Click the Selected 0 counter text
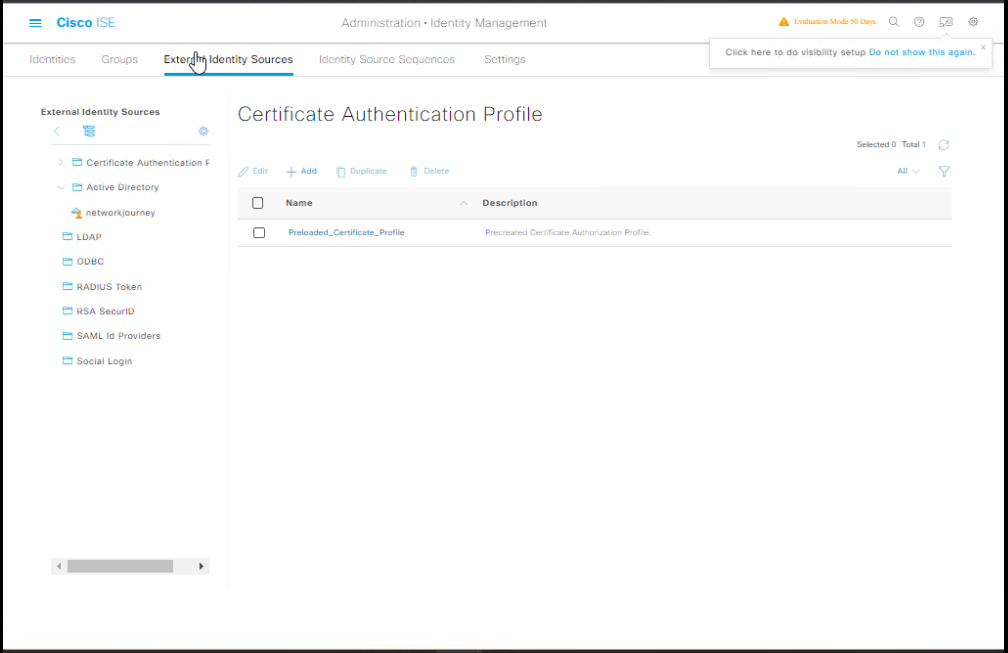This screenshot has height=653, width=1008. 876,145
